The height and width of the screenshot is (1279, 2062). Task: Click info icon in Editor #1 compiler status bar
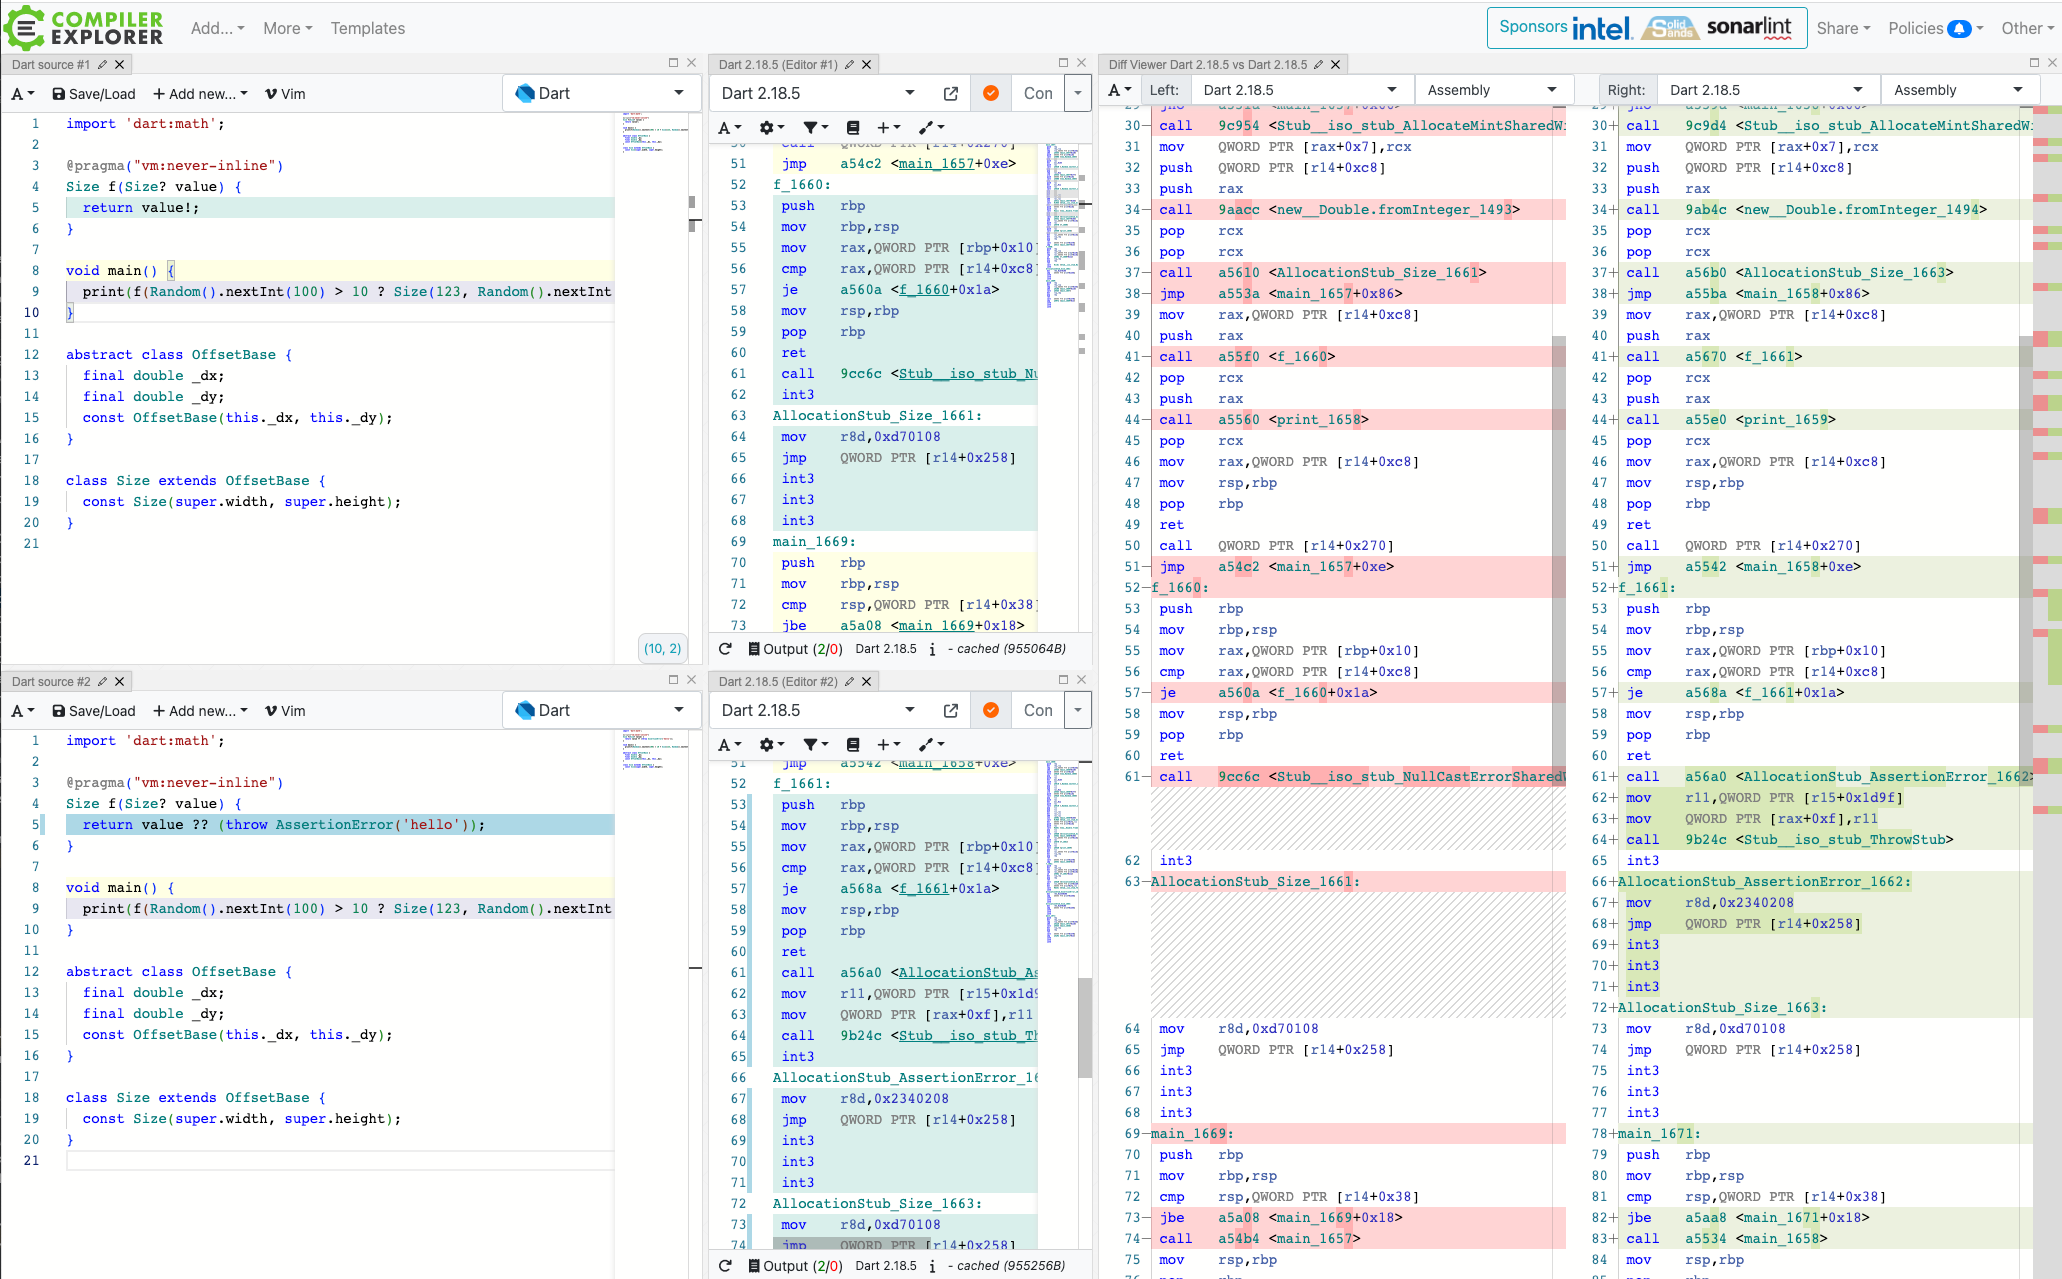pos(932,649)
